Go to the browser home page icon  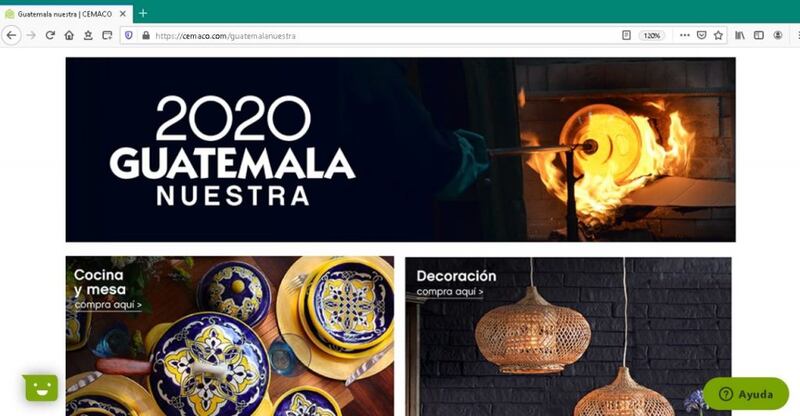69,35
